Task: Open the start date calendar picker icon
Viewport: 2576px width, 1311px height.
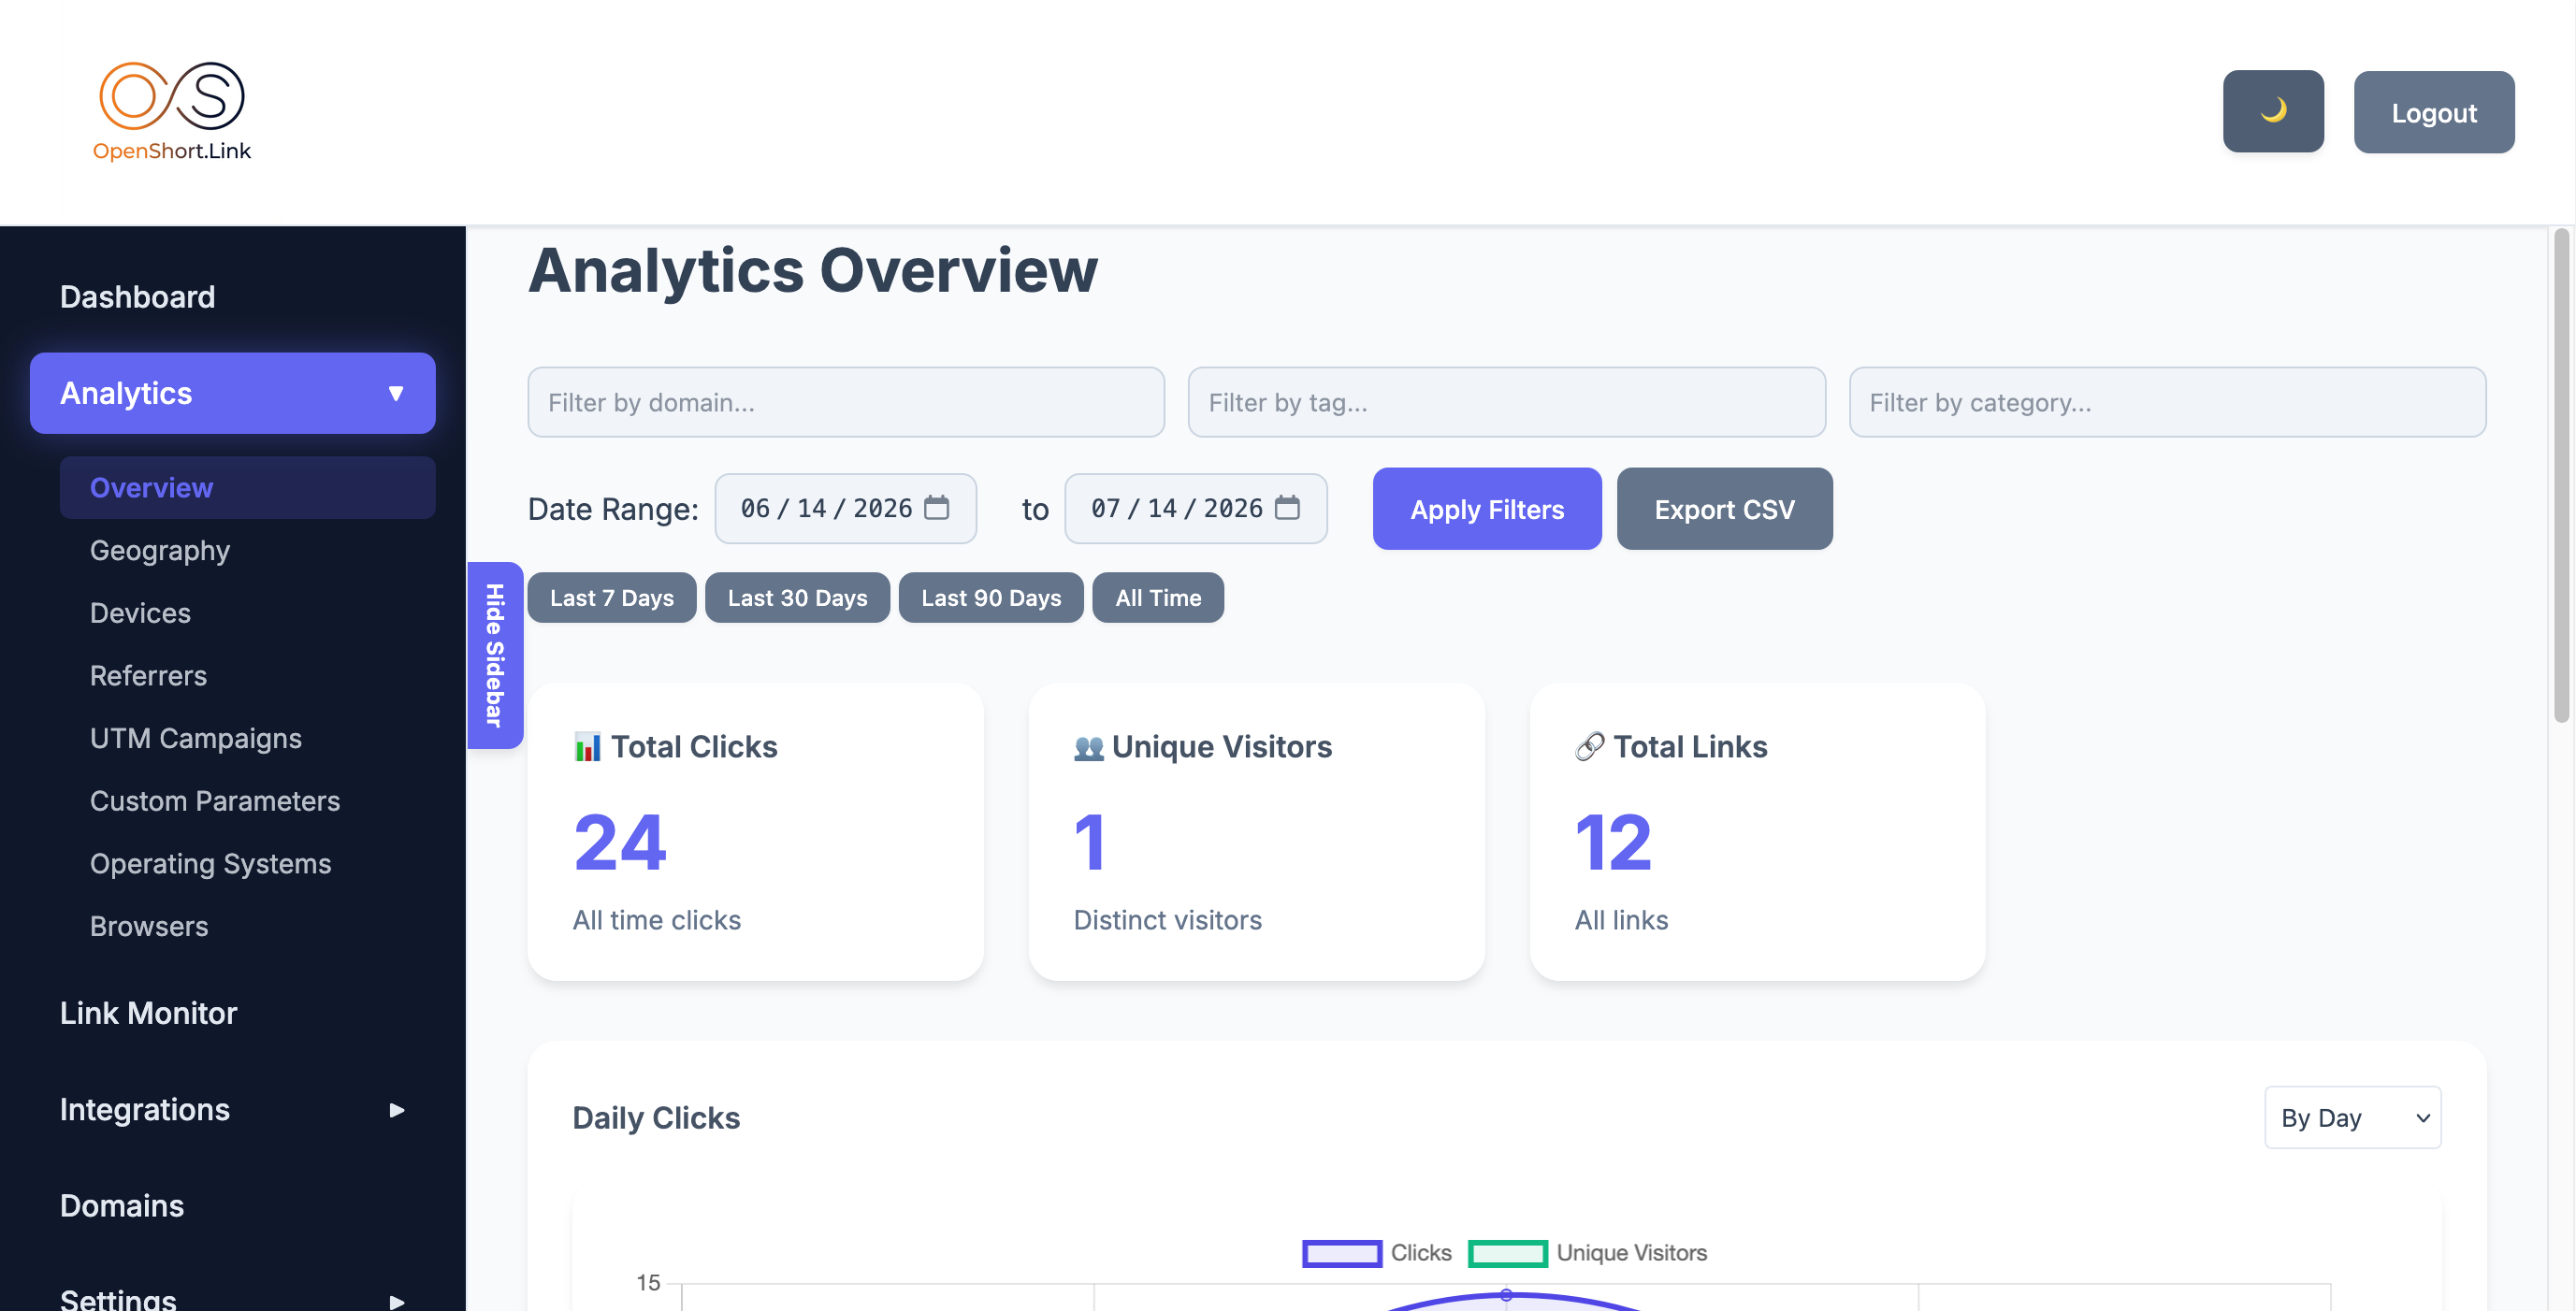Action: (x=936, y=507)
